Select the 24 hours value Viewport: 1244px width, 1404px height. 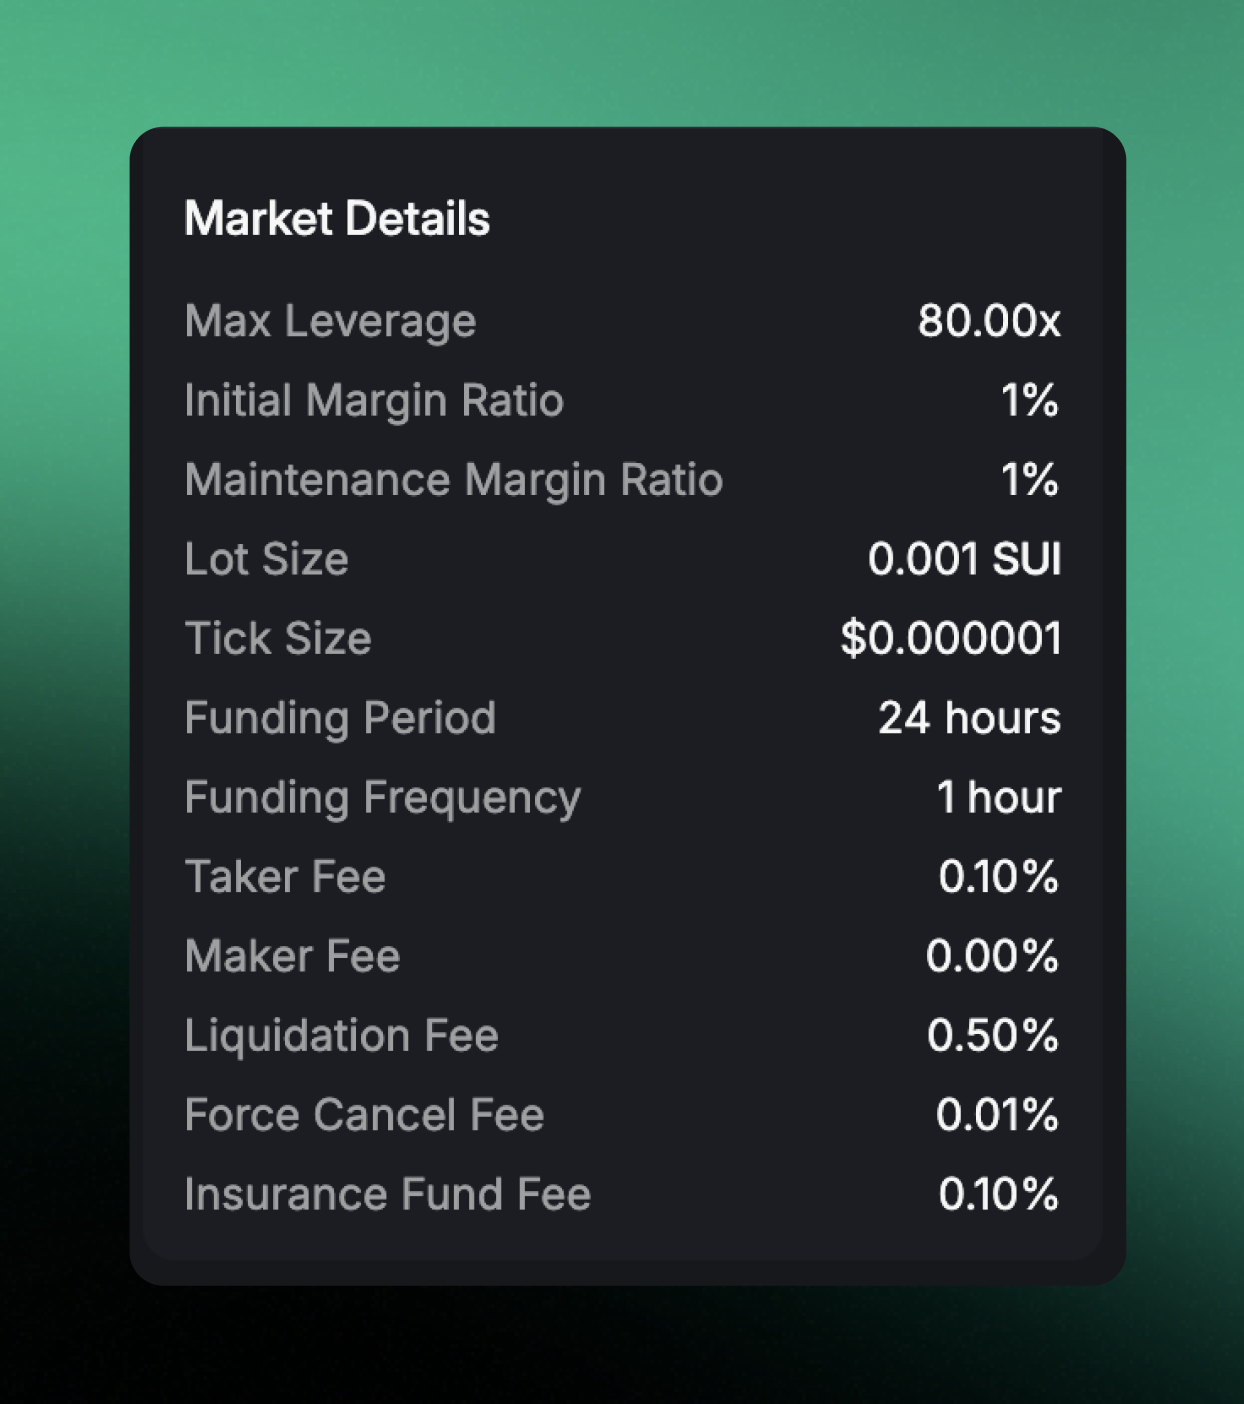pos(968,718)
